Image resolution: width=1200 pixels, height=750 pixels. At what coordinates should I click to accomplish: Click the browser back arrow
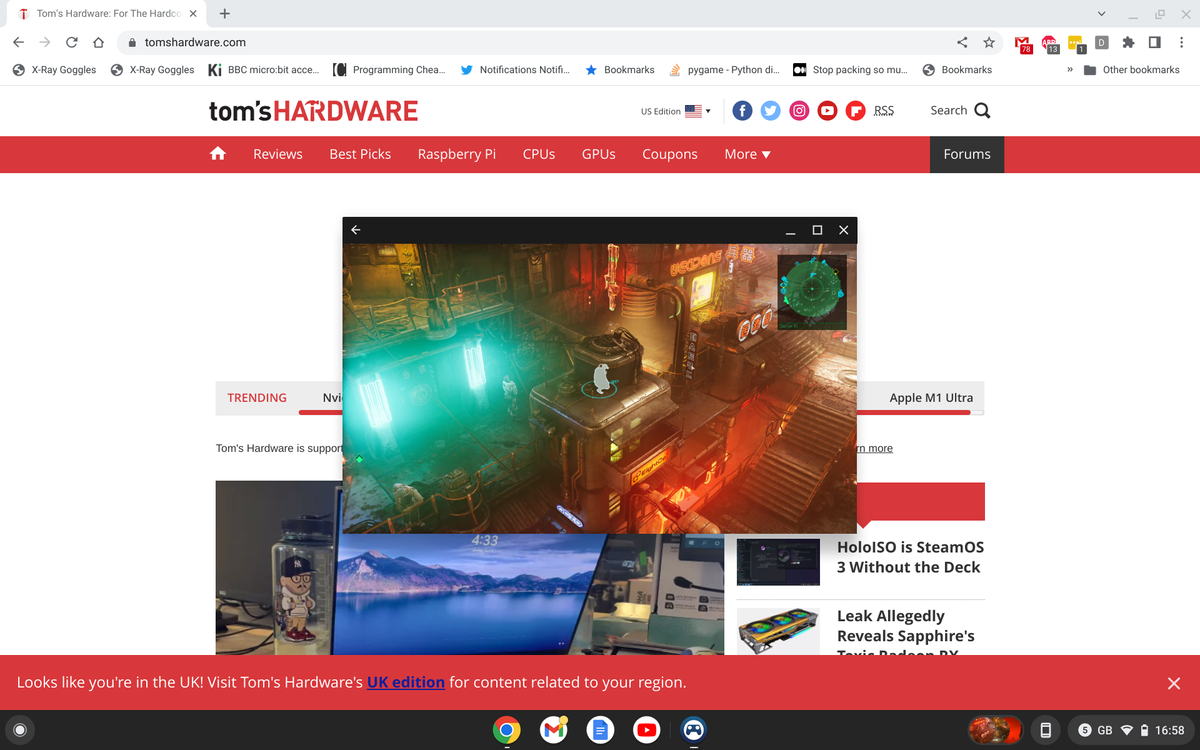[x=19, y=42]
